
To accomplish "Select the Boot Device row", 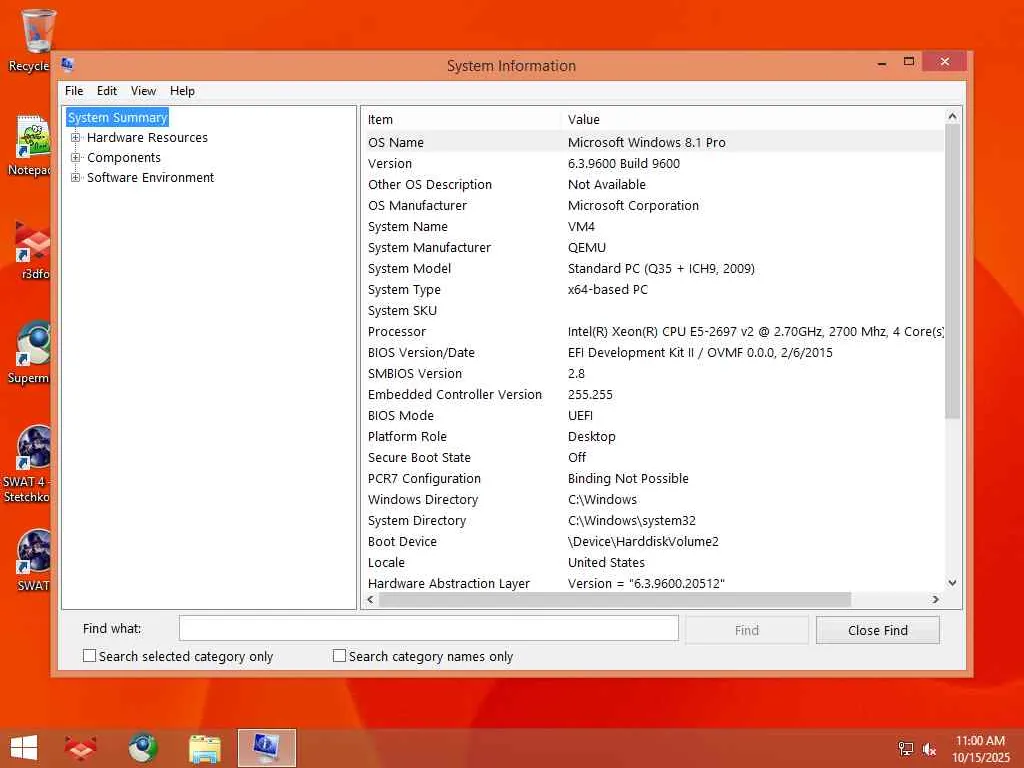I will tap(653, 541).
